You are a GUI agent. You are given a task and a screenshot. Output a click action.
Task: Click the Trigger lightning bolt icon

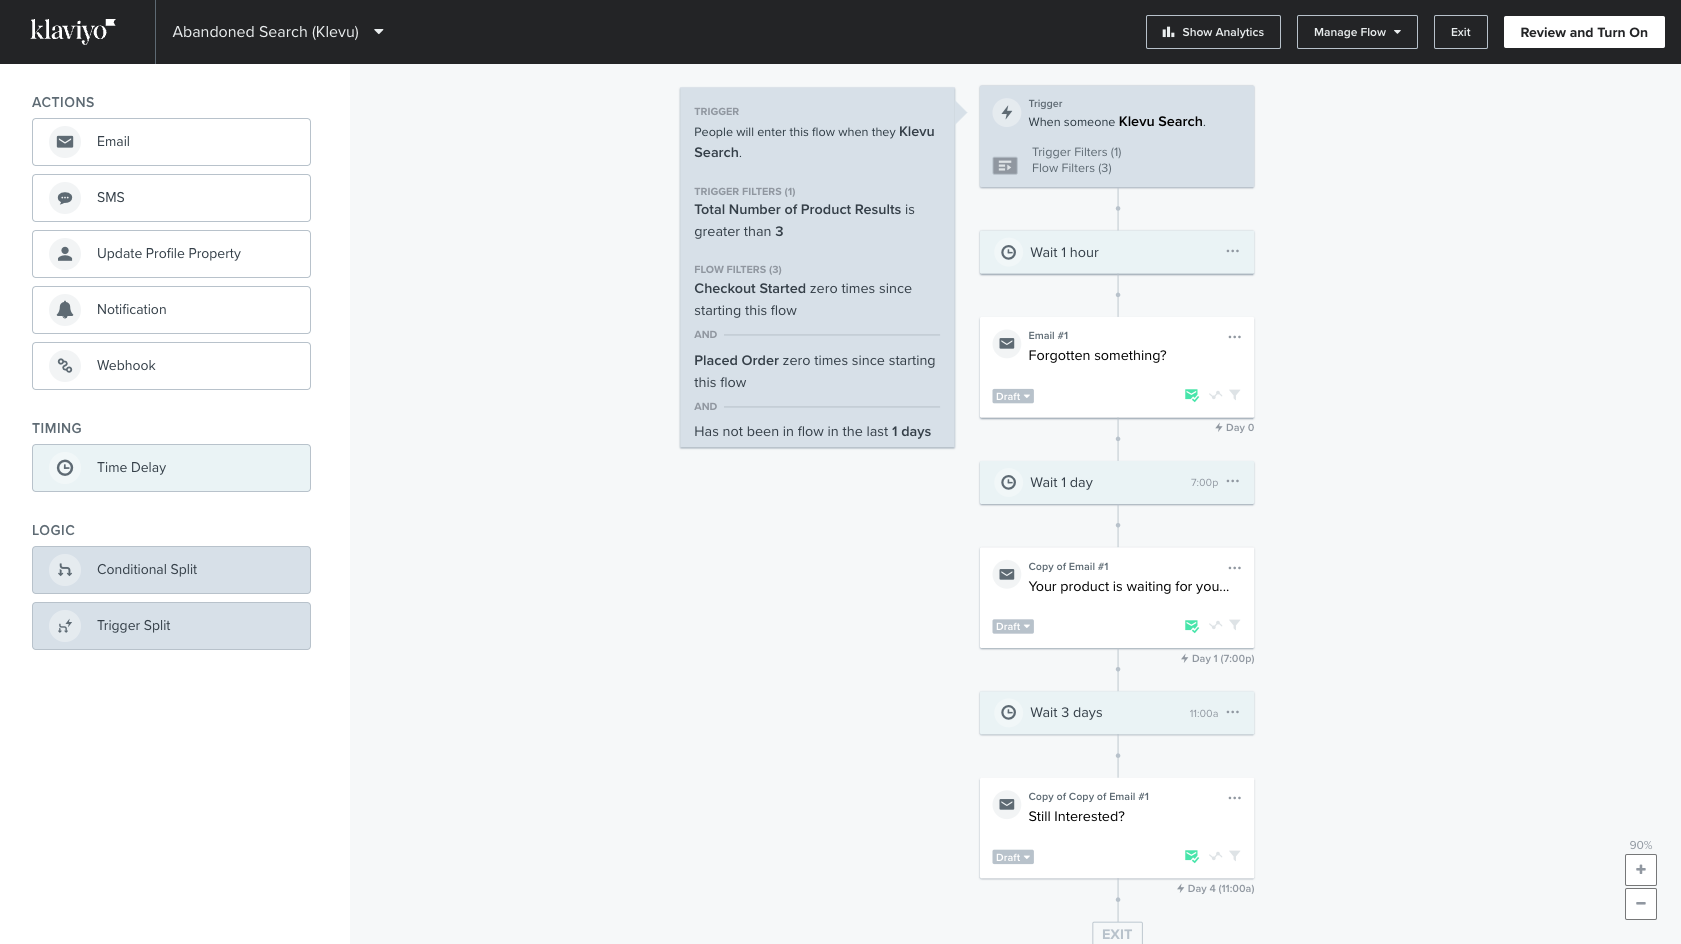tap(1007, 113)
